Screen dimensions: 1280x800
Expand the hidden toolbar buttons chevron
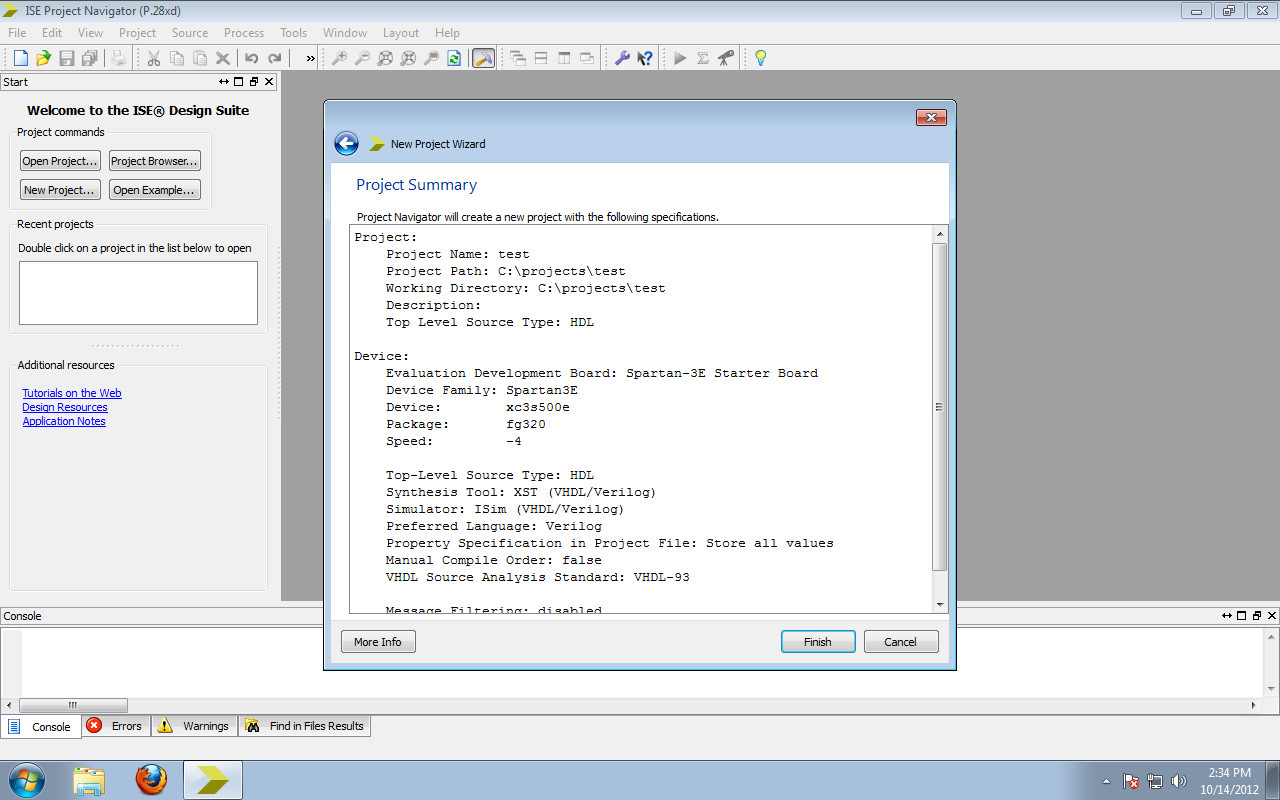[x=310, y=58]
